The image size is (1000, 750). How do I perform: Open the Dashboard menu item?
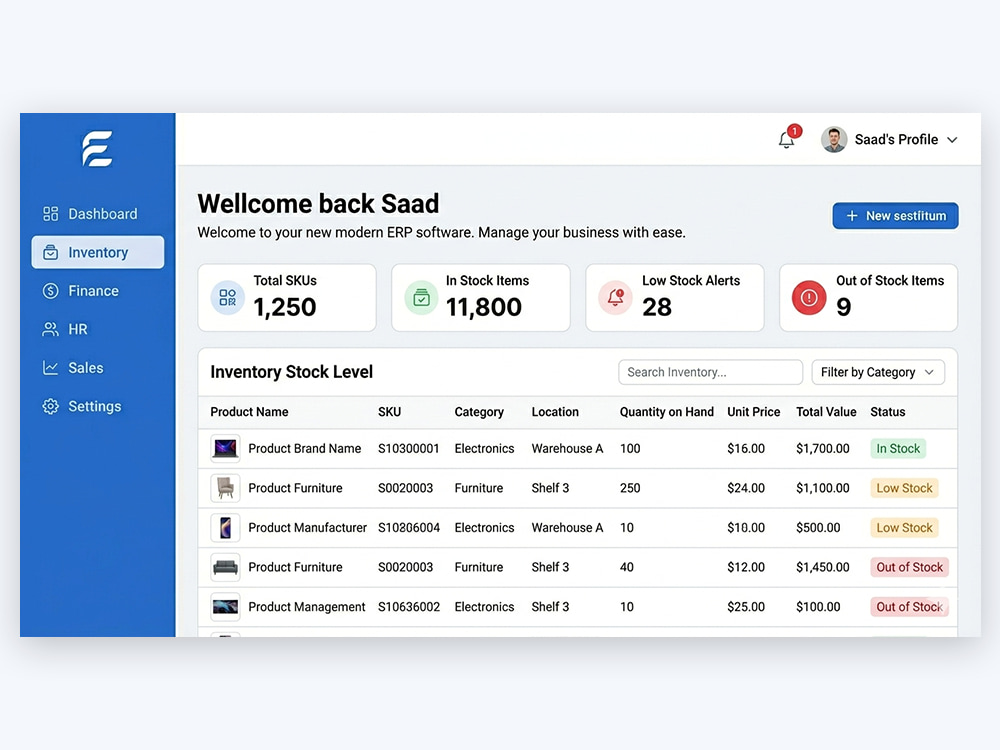point(98,214)
